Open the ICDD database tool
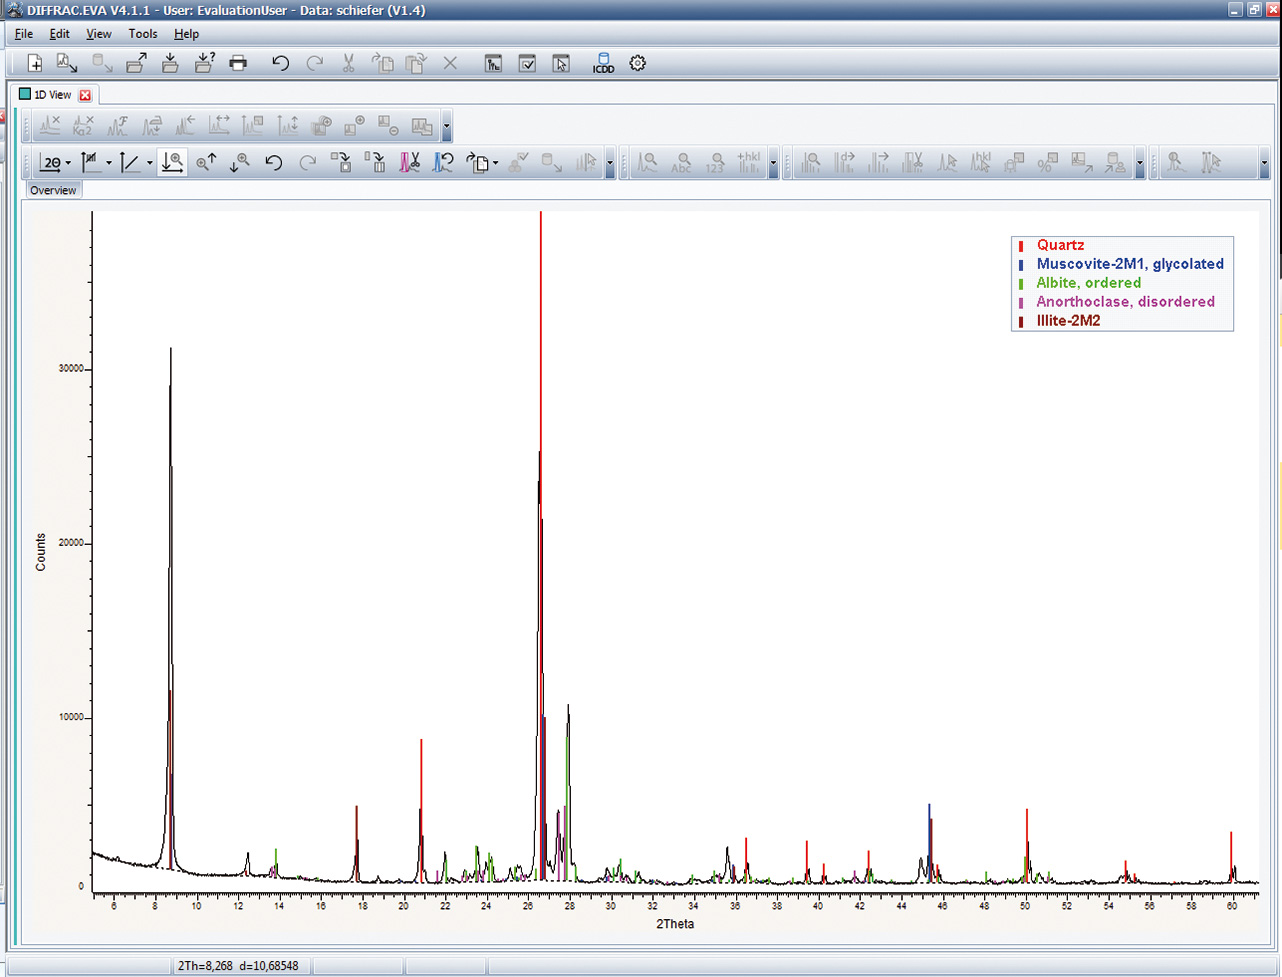This screenshot has height=977, width=1282. click(603, 63)
